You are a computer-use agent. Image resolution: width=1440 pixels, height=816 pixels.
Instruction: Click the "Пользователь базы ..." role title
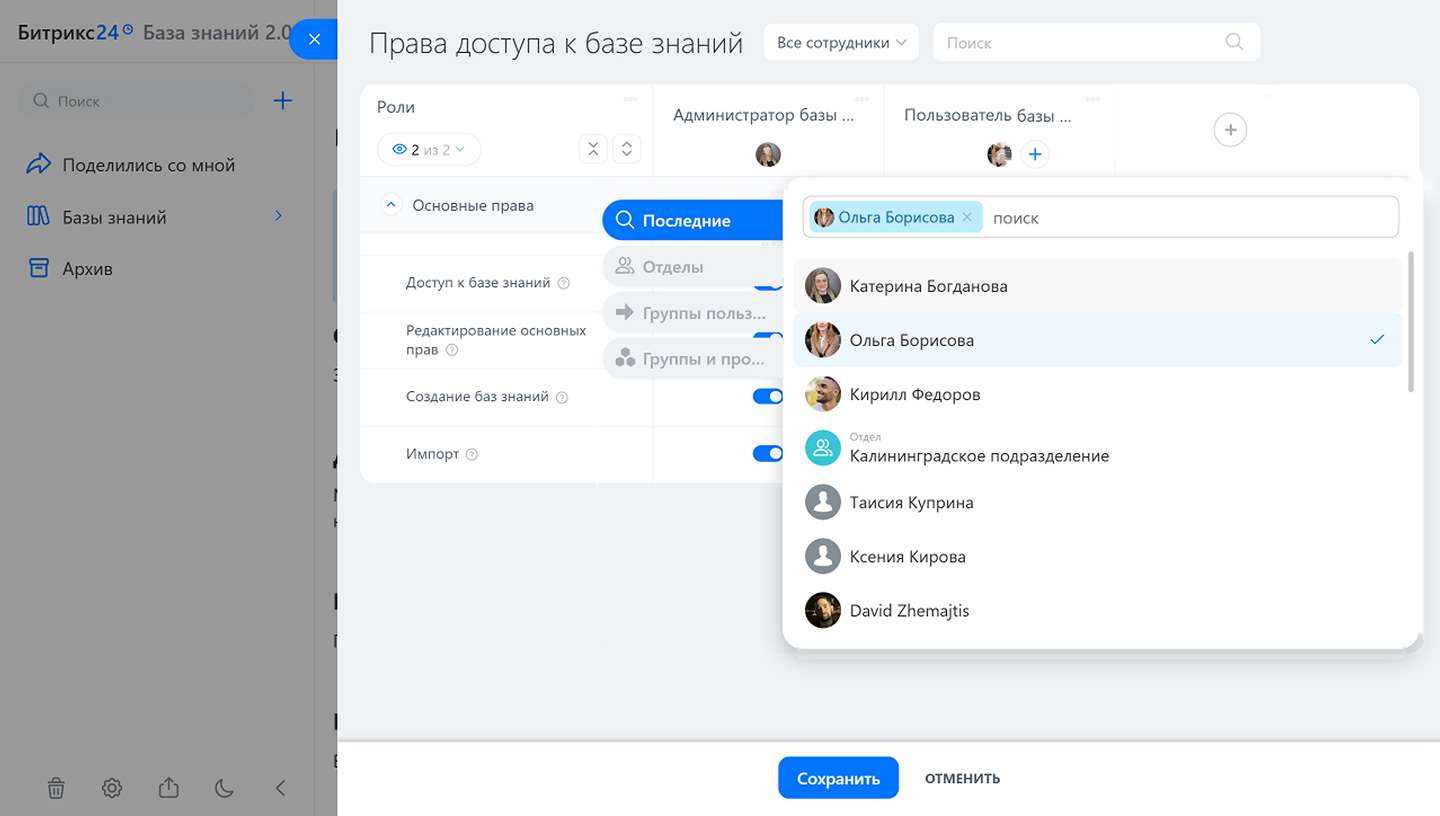(987, 115)
